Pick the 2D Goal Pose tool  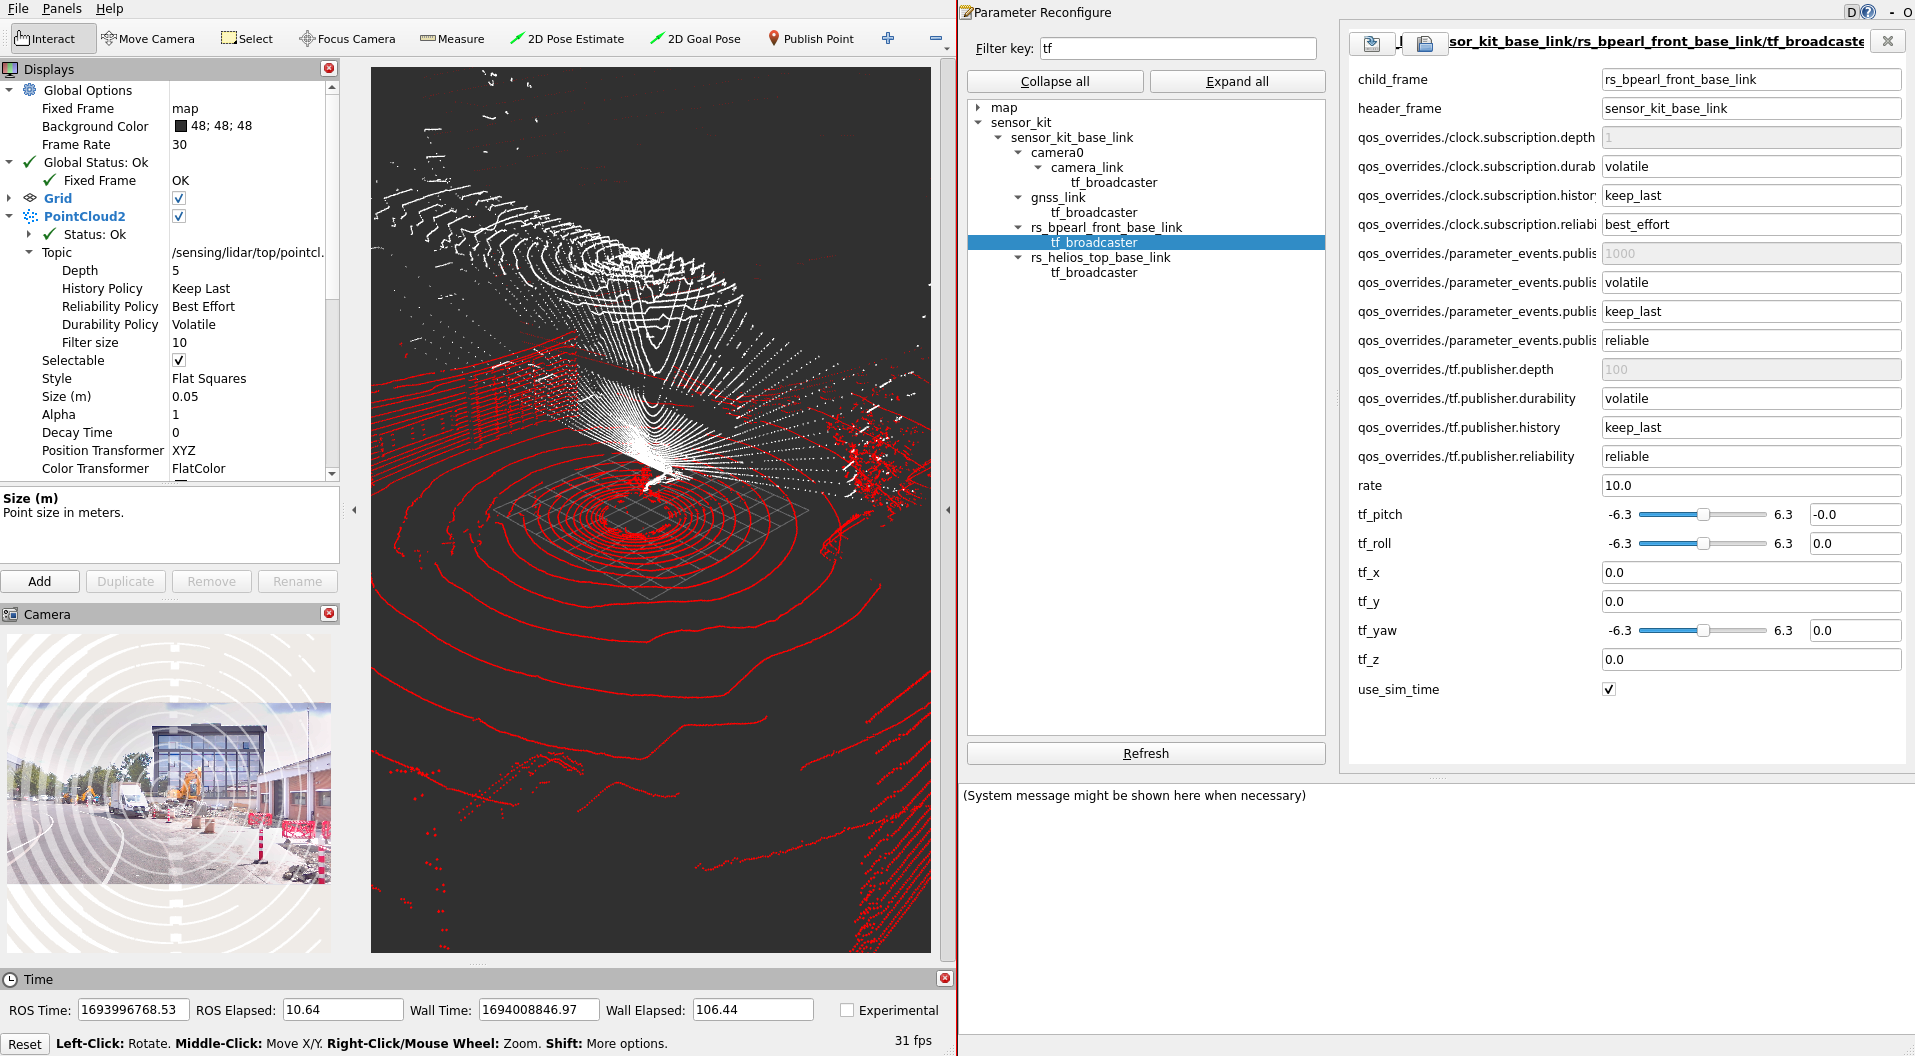[695, 38]
